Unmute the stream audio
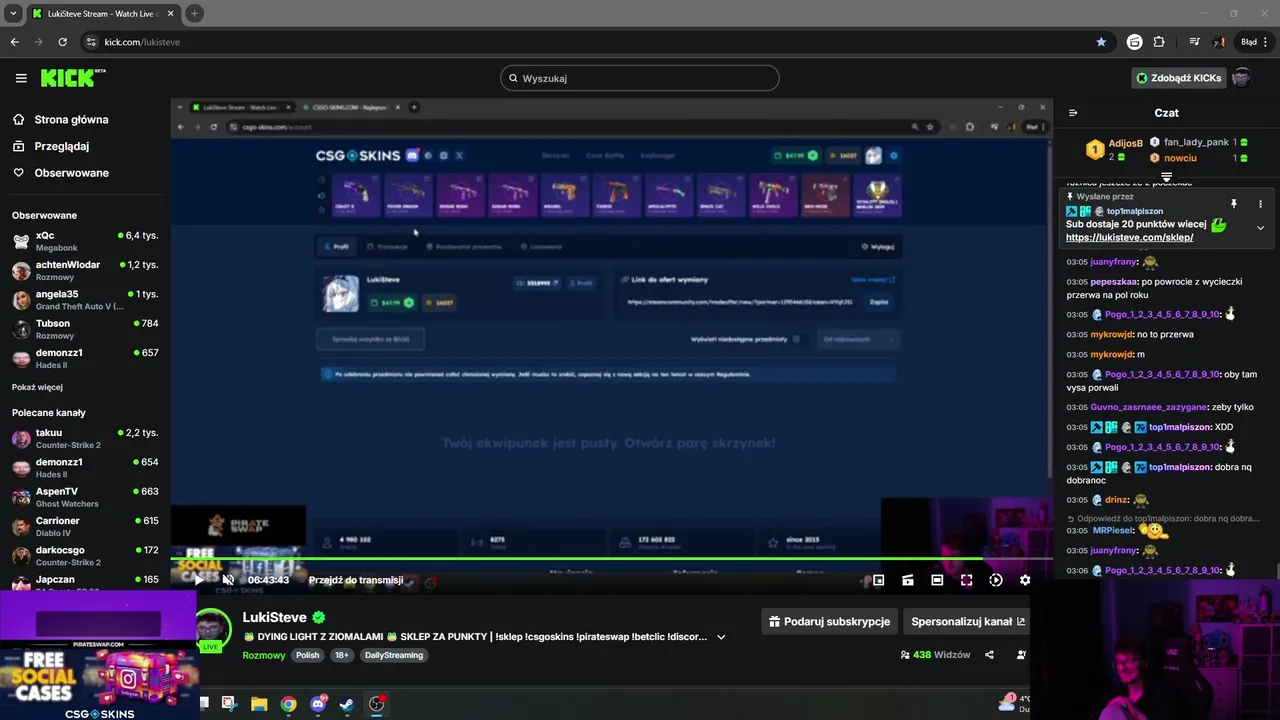 (228, 580)
